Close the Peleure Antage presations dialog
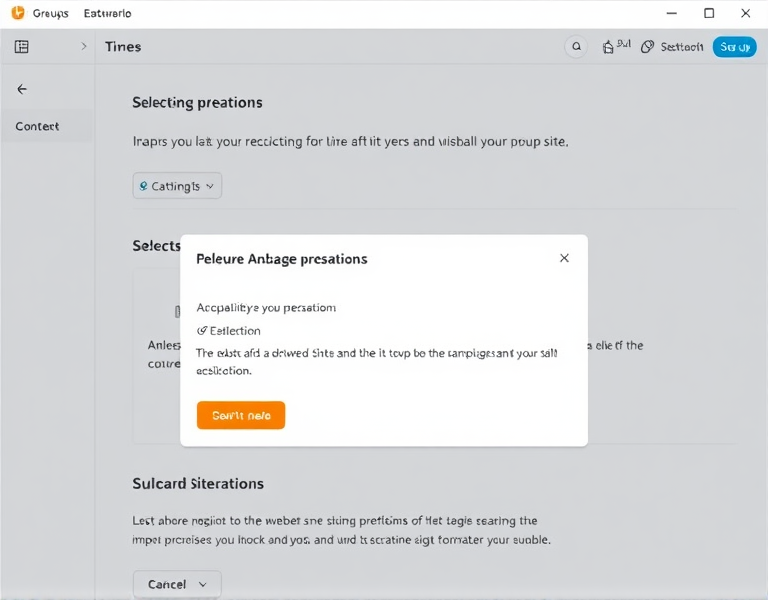Screen dimensions: 768x600 tap(564, 258)
